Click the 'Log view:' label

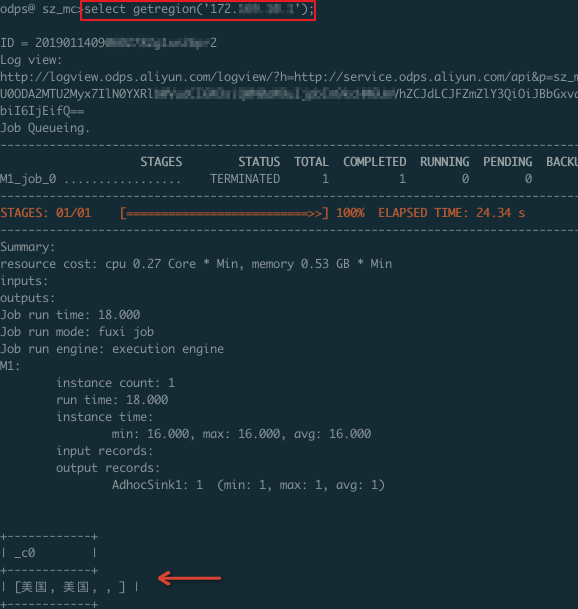(31, 60)
